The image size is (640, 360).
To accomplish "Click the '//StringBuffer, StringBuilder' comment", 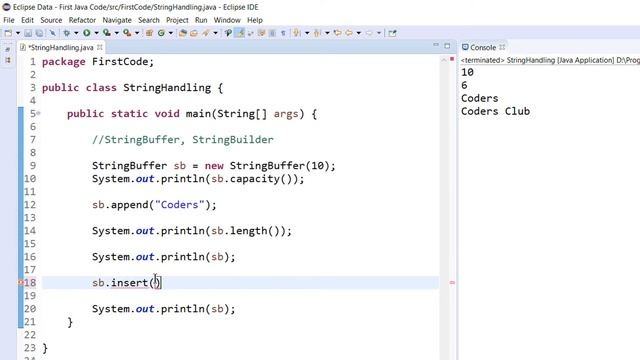I will pos(183,140).
